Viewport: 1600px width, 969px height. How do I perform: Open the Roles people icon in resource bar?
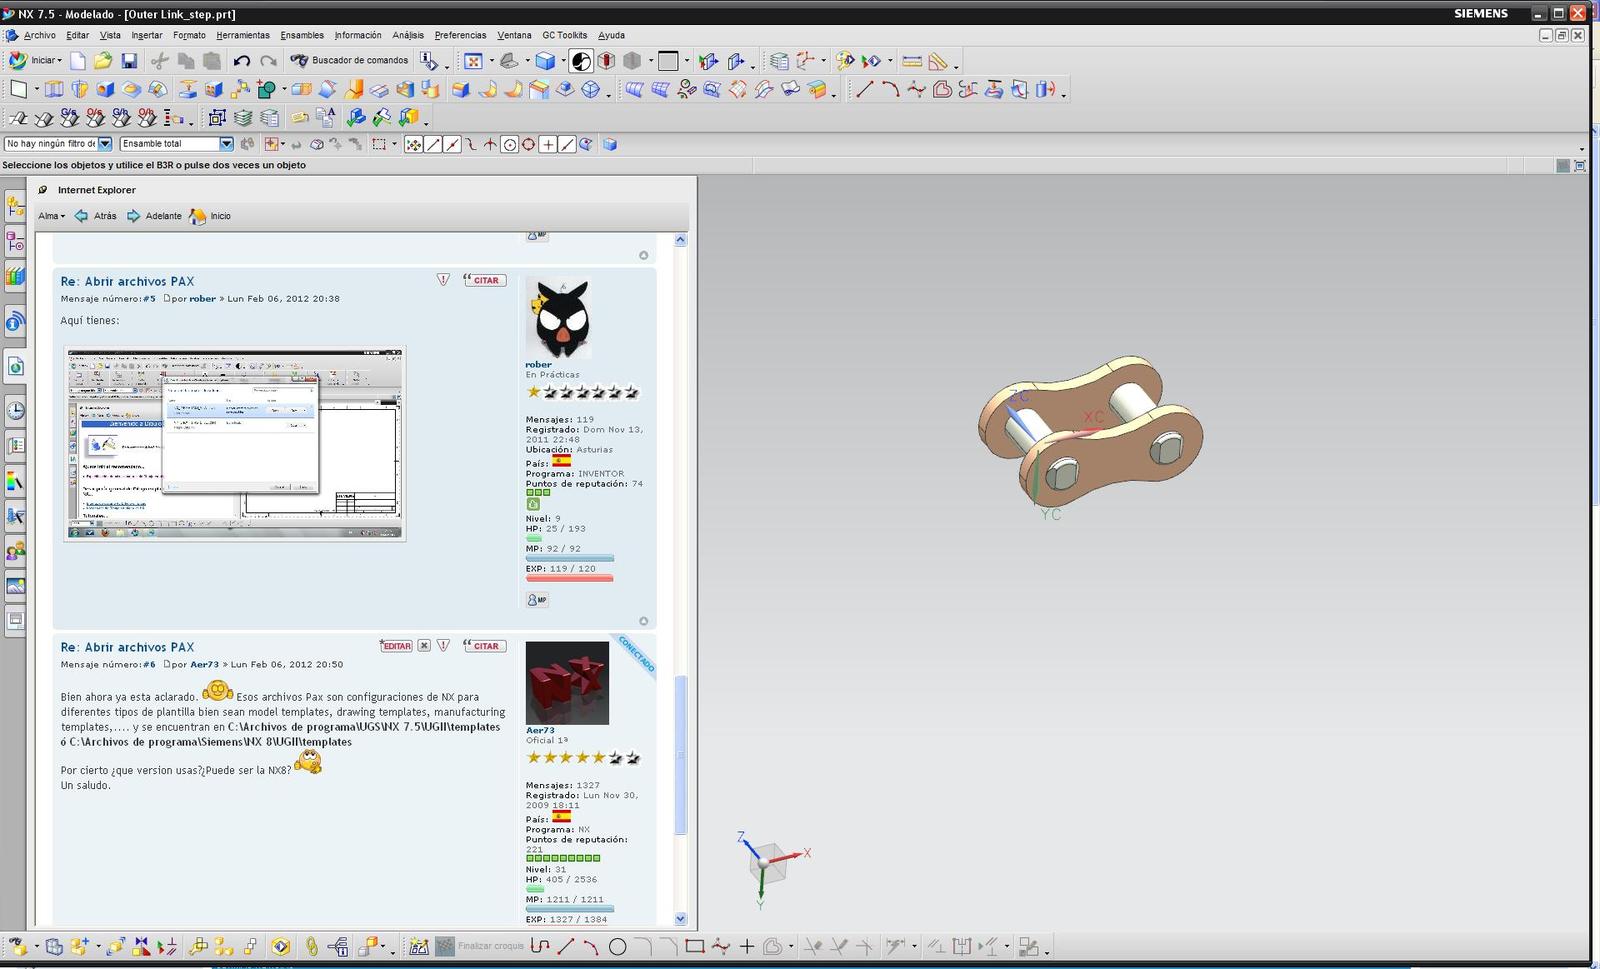(15, 551)
